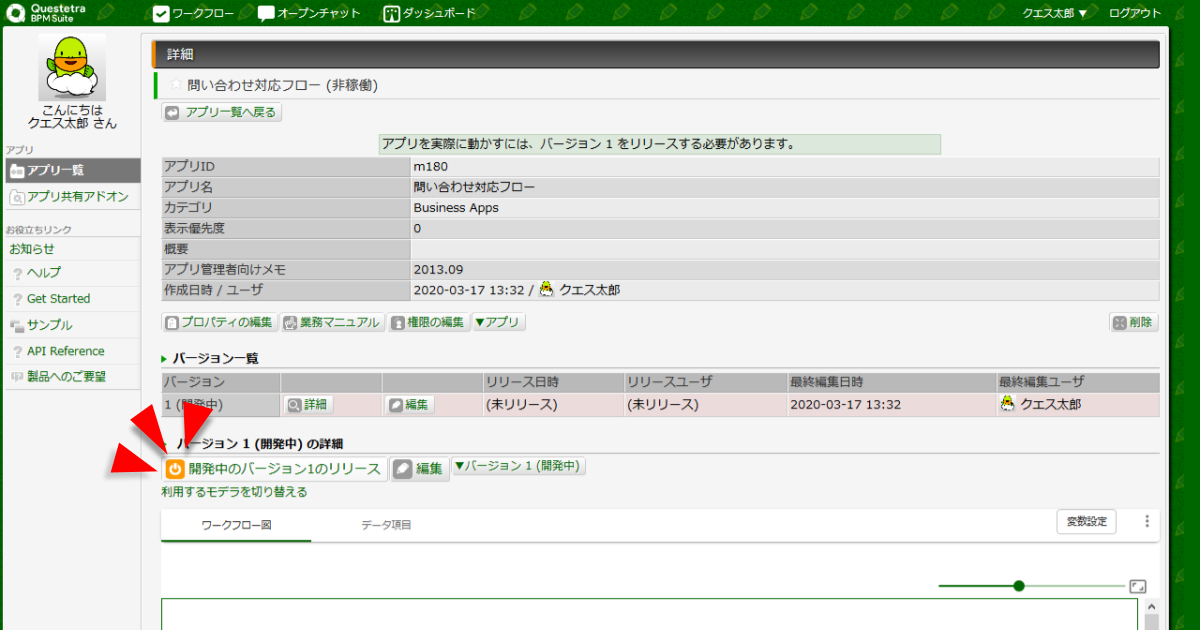Viewport: 1200px width, 630px height.
Task: Collapse the バージョン一覧 section triangle
Action: point(165,359)
